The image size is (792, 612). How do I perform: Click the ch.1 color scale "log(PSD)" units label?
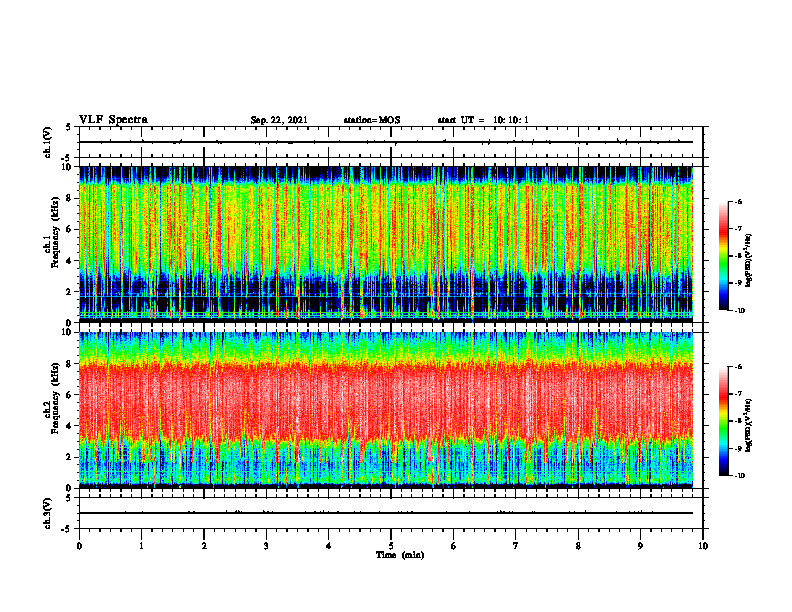pos(750,261)
